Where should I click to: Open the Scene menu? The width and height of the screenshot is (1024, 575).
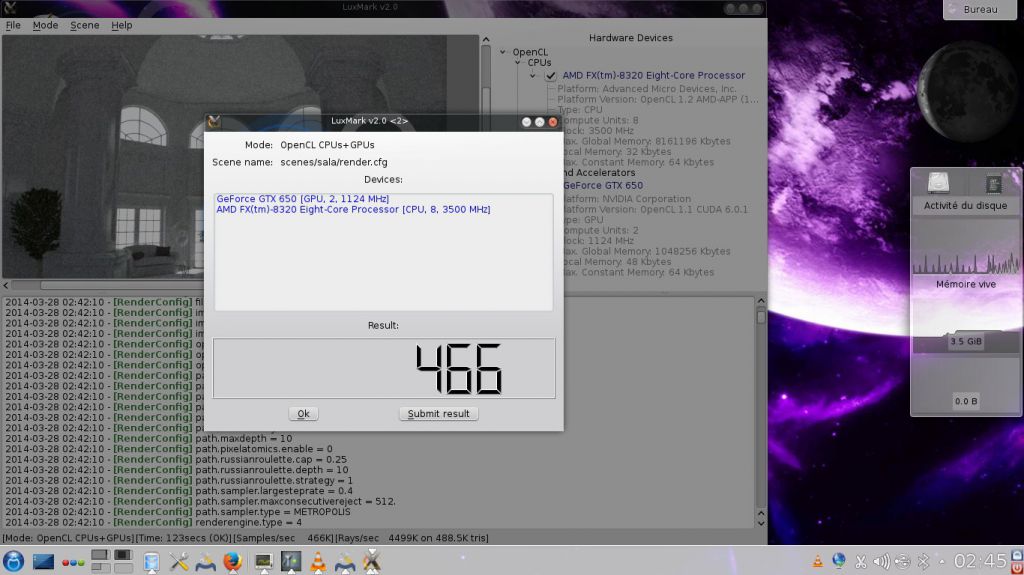[x=85, y=25]
